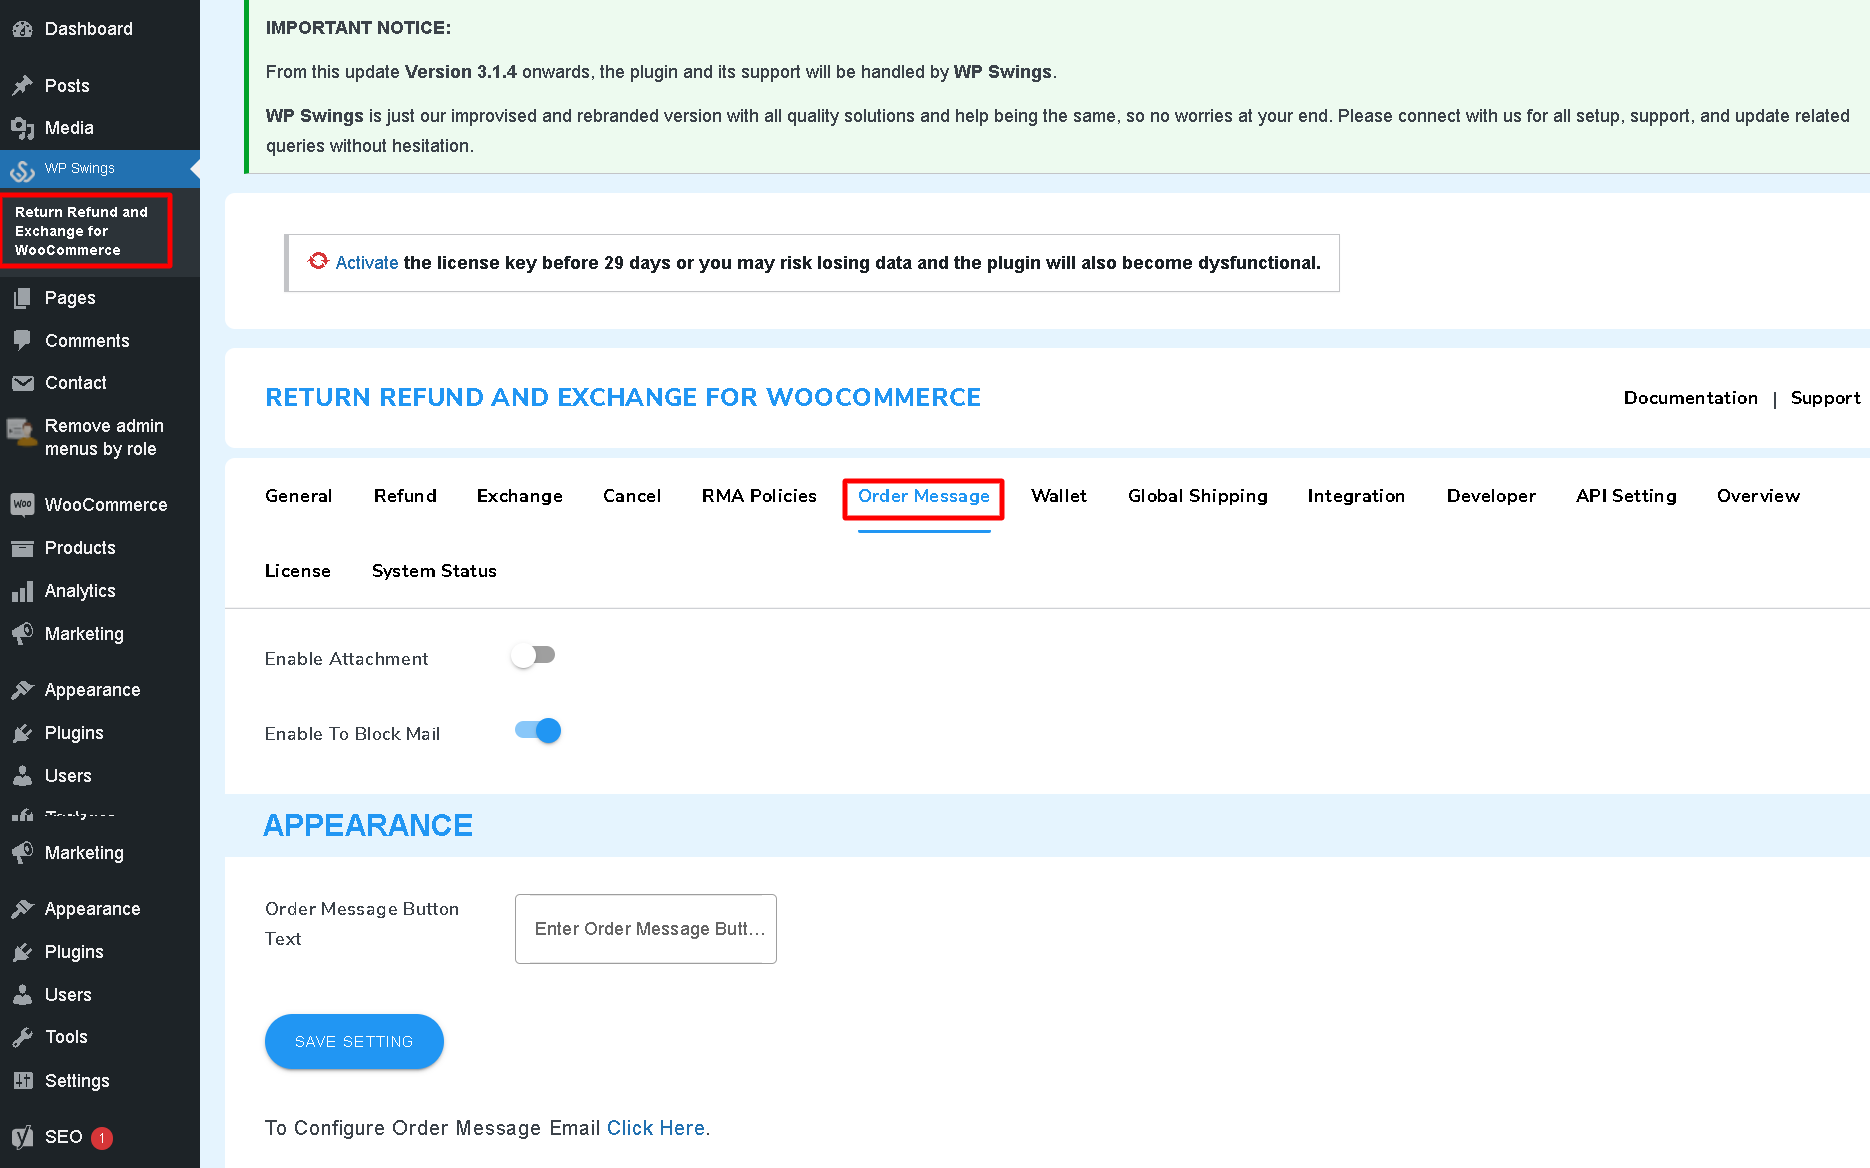
Task: Click Here link for email configuration
Action: pos(656,1128)
